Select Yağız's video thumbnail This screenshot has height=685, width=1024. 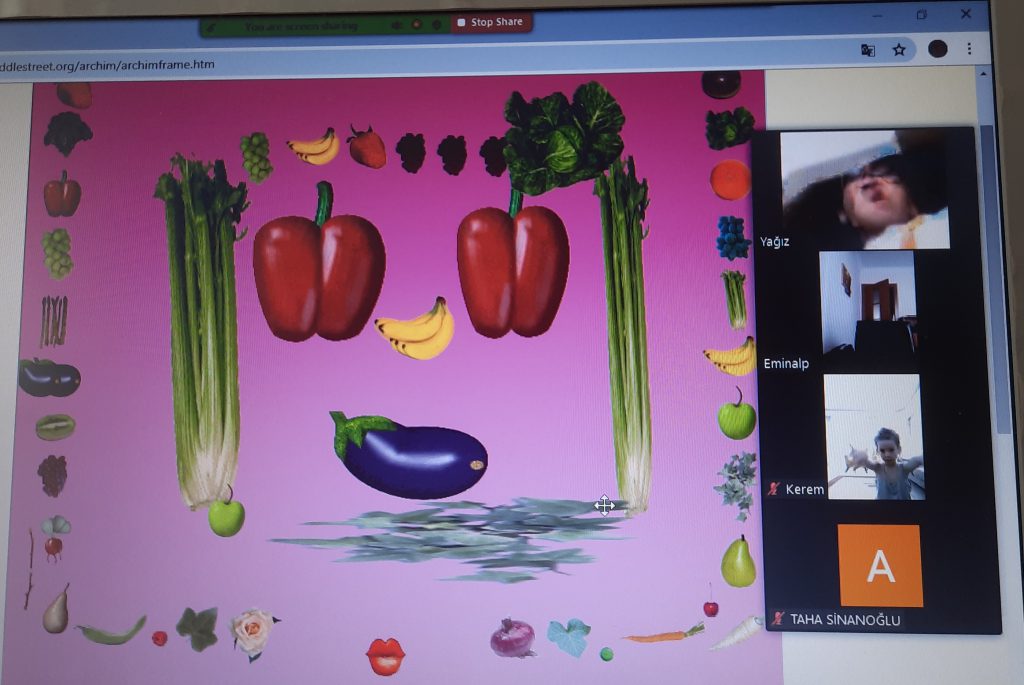click(865, 189)
